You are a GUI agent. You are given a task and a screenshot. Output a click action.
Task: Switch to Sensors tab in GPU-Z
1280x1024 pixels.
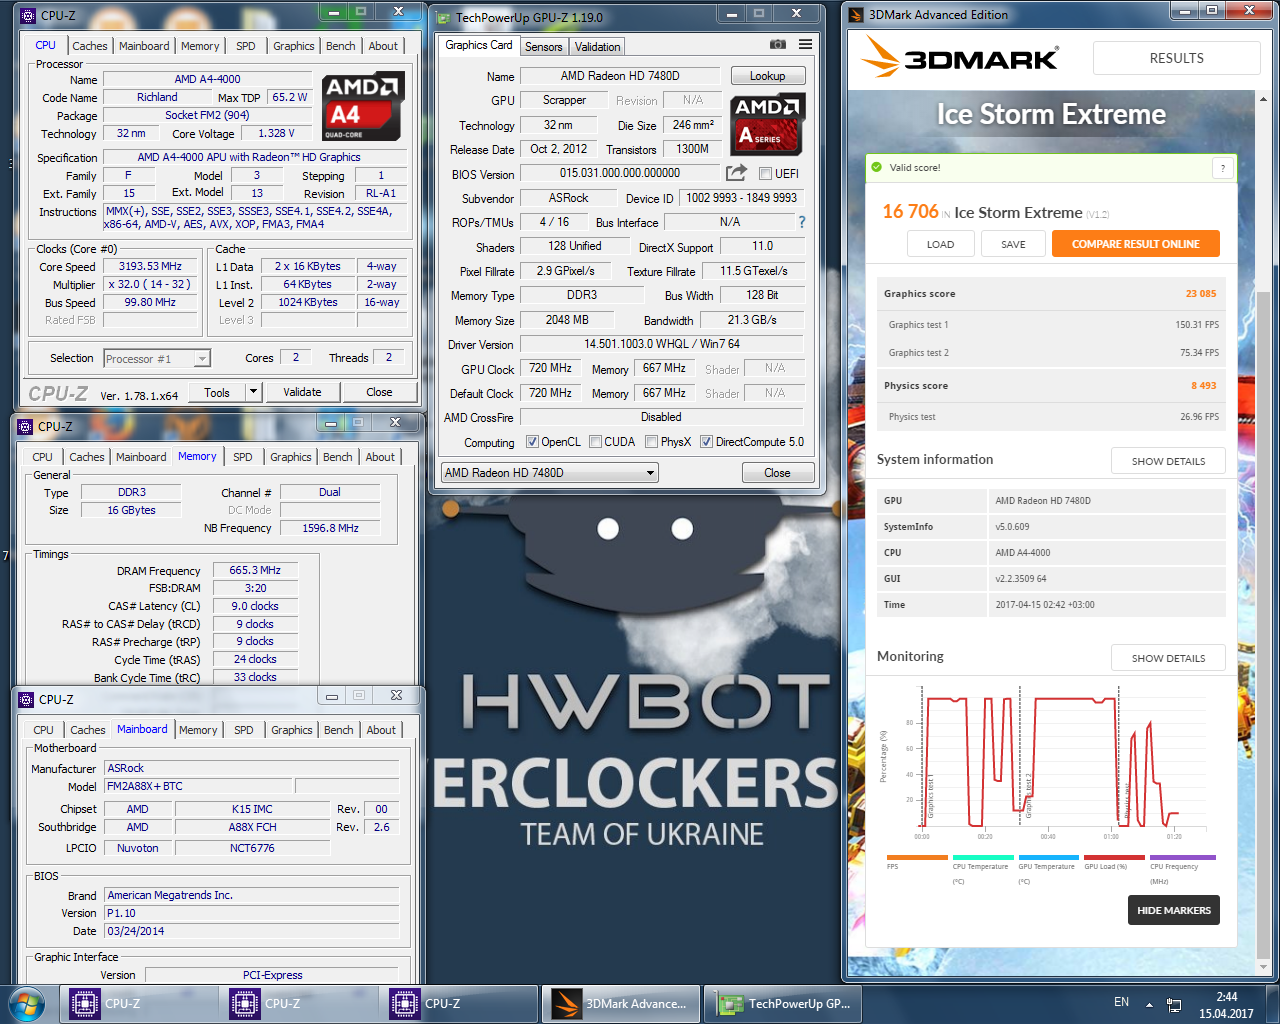544,47
